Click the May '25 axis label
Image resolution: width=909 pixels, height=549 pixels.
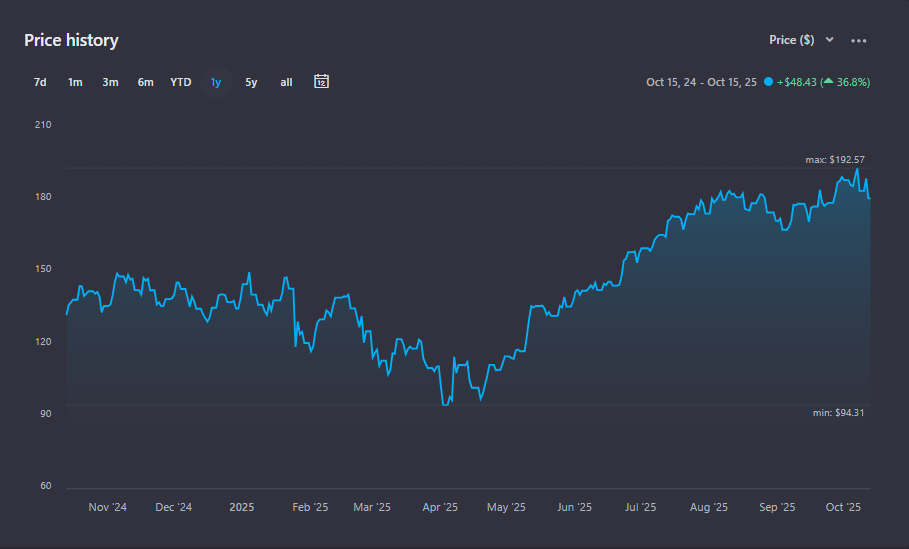pos(505,507)
